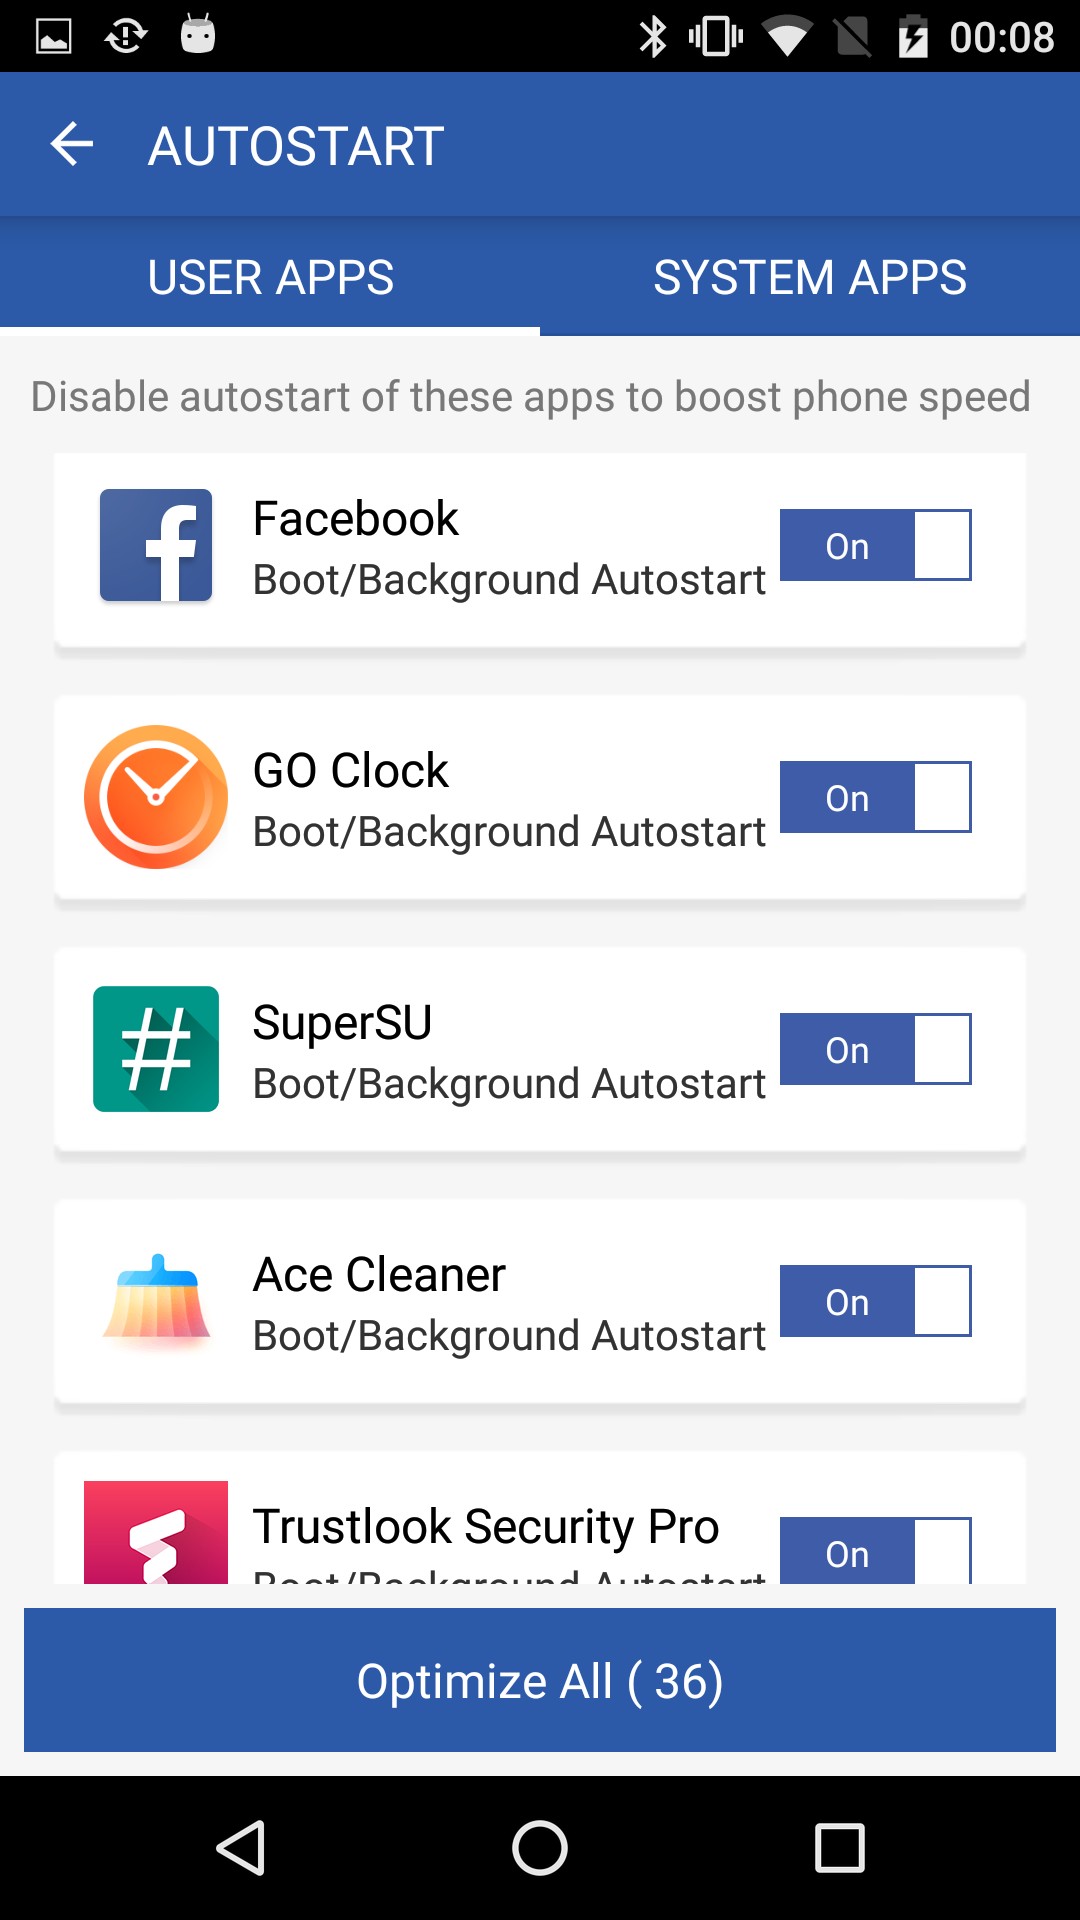This screenshot has height=1920, width=1080.
Task: Switch off SuperSU autostart
Action: tap(875, 1049)
